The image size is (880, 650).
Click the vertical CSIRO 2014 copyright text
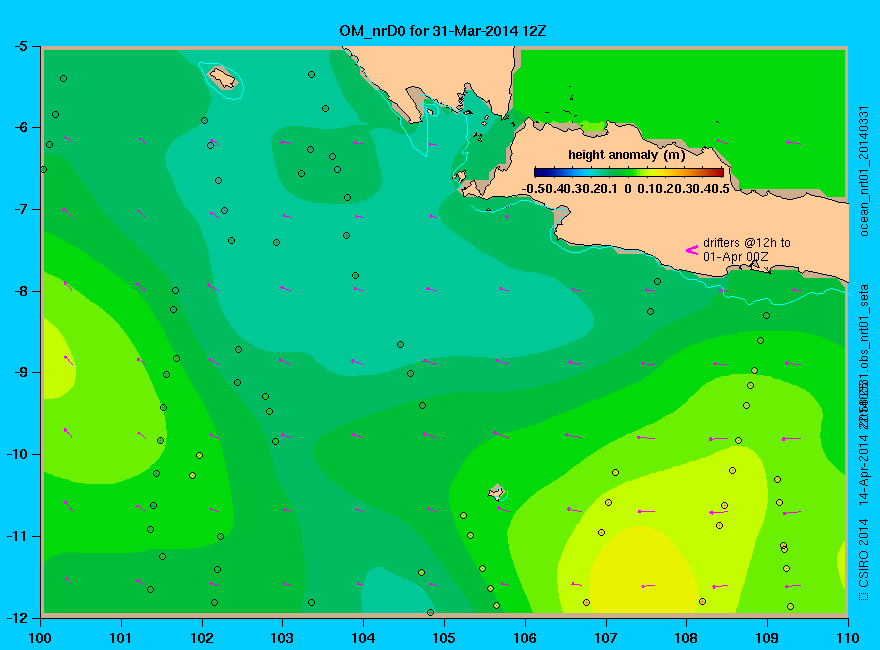(x=864, y=561)
